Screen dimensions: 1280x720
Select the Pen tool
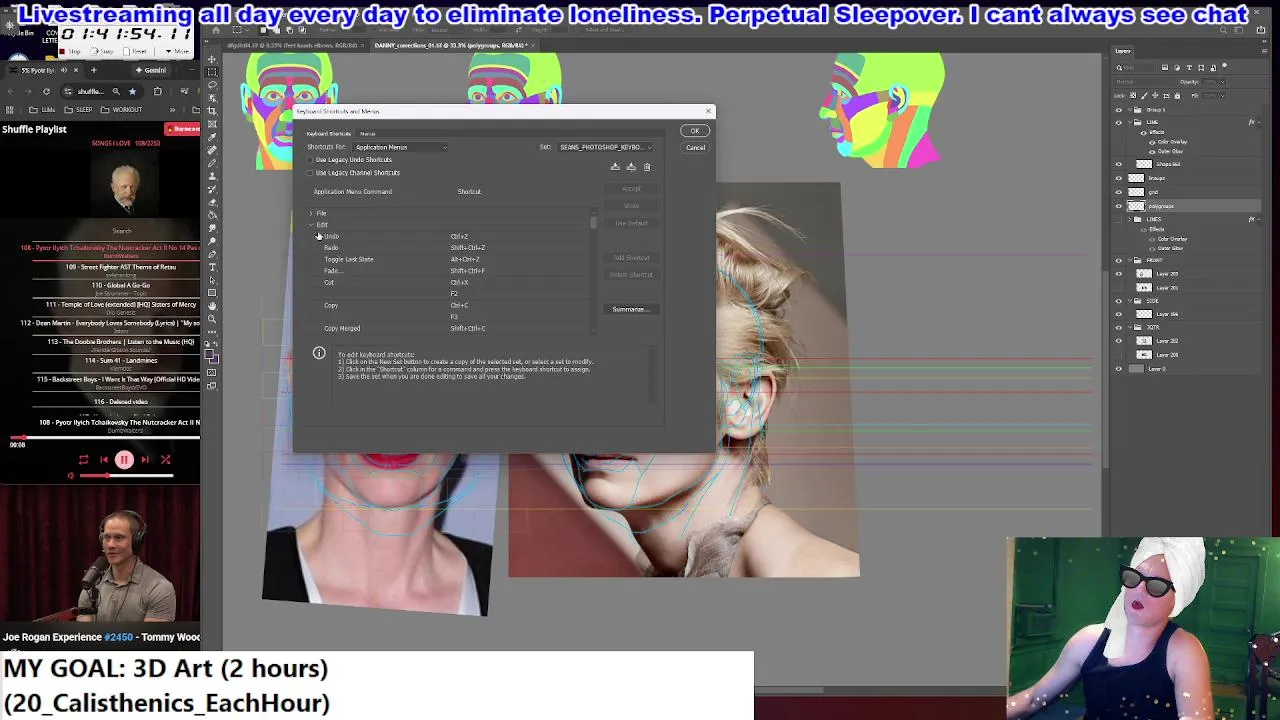[x=214, y=254]
